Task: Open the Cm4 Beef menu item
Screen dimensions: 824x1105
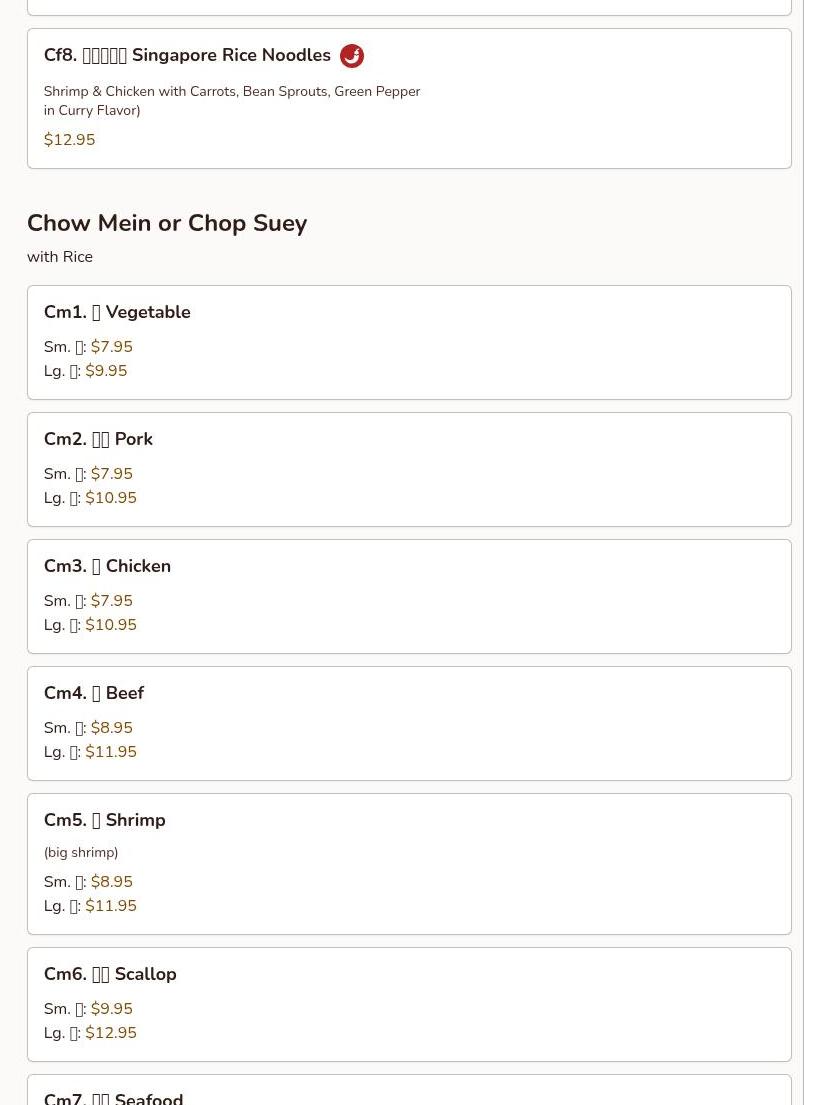Action: (94, 693)
